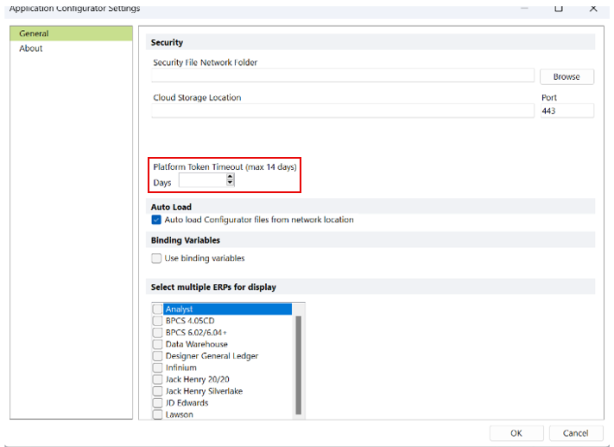Tick Jack Henry Silverlake checkbox

[157, 391]
